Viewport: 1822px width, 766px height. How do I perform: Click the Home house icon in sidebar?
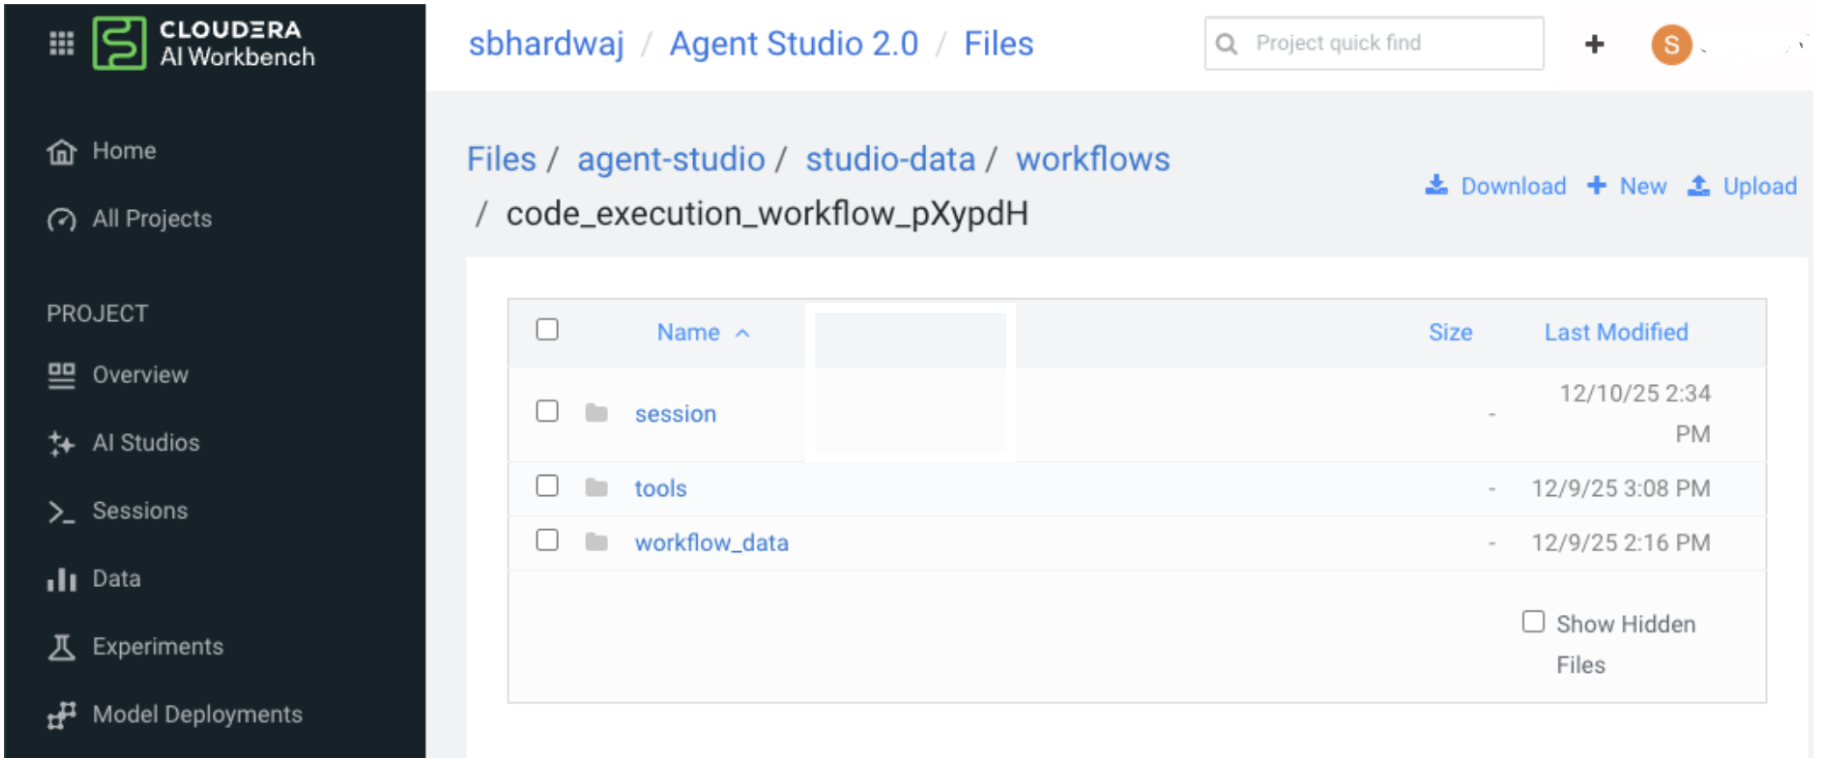(x=61, y=151)
